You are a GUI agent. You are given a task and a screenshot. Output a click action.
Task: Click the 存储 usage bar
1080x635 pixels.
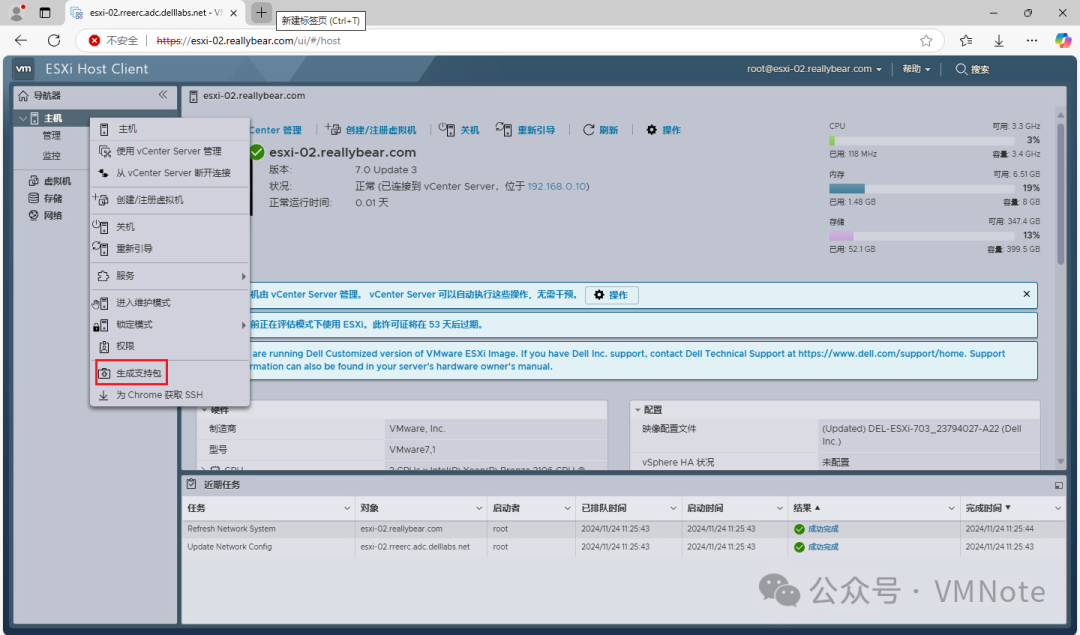[921, 236]
